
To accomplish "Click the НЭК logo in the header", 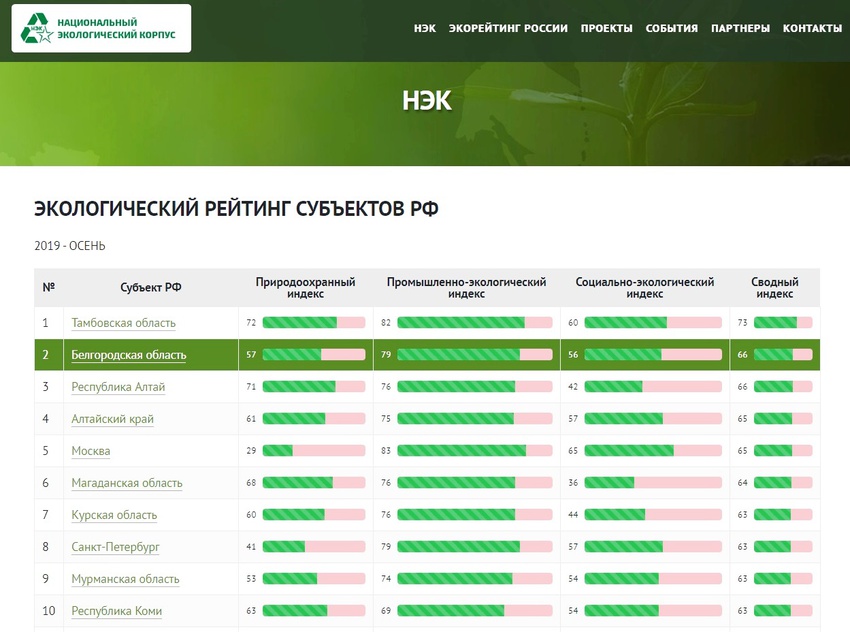I will click(101, 28).
